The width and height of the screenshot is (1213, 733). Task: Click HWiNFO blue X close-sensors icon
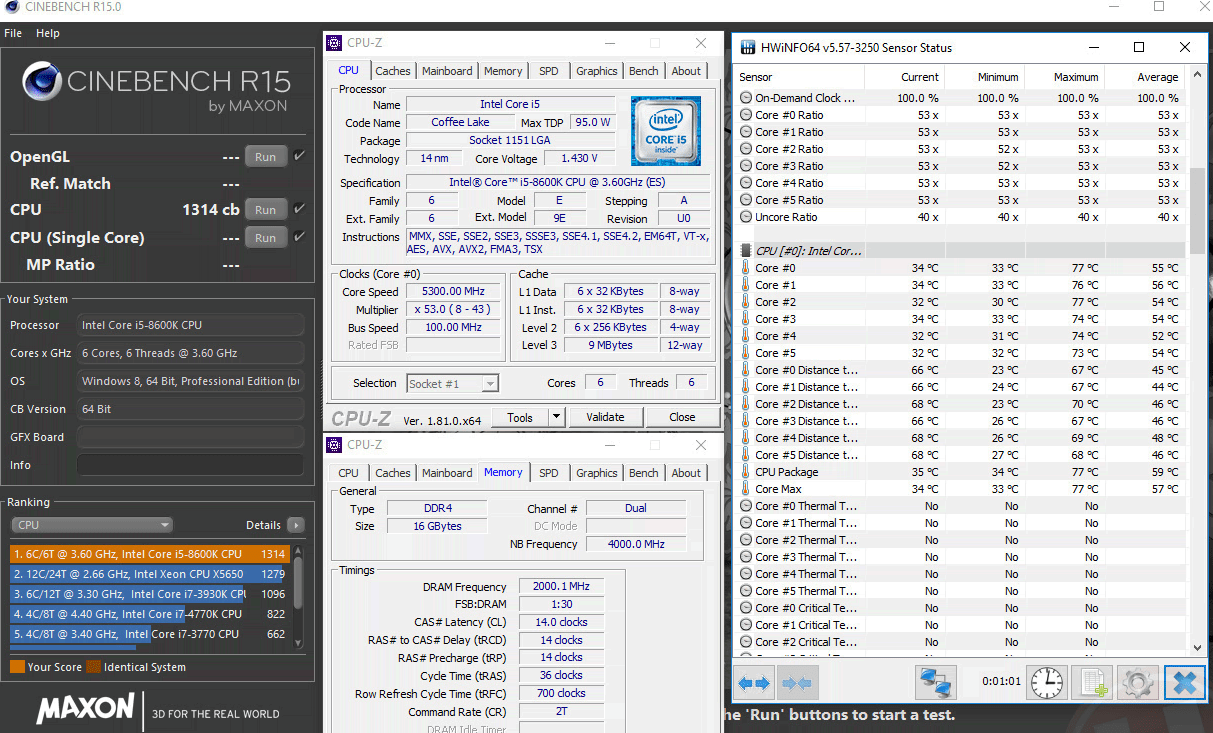tap(1184, 683)
